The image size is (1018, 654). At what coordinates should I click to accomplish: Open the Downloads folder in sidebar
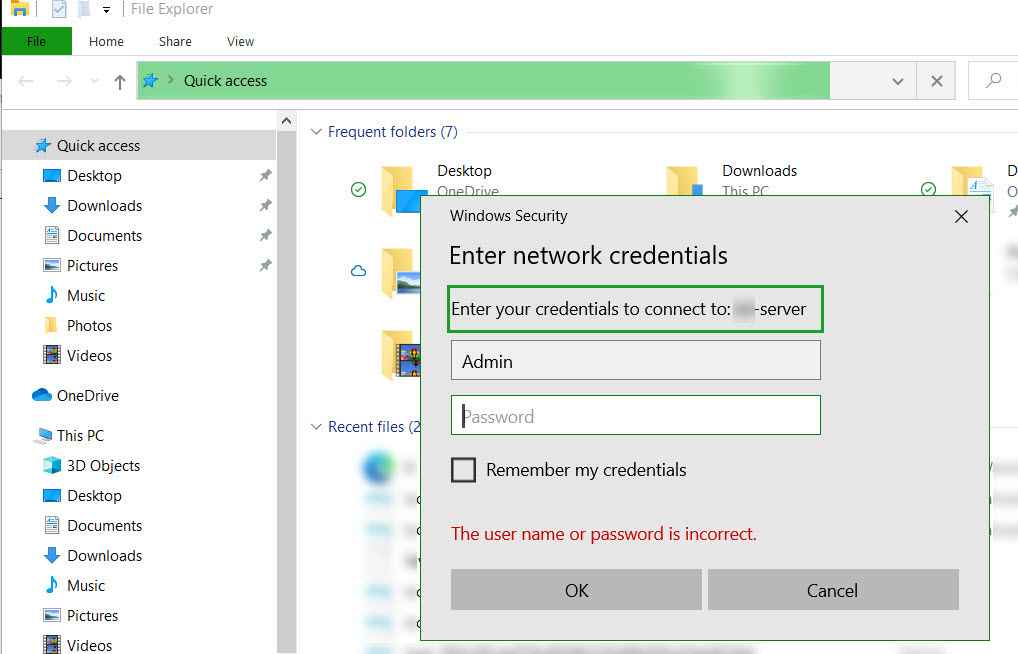tap(102, 205)
